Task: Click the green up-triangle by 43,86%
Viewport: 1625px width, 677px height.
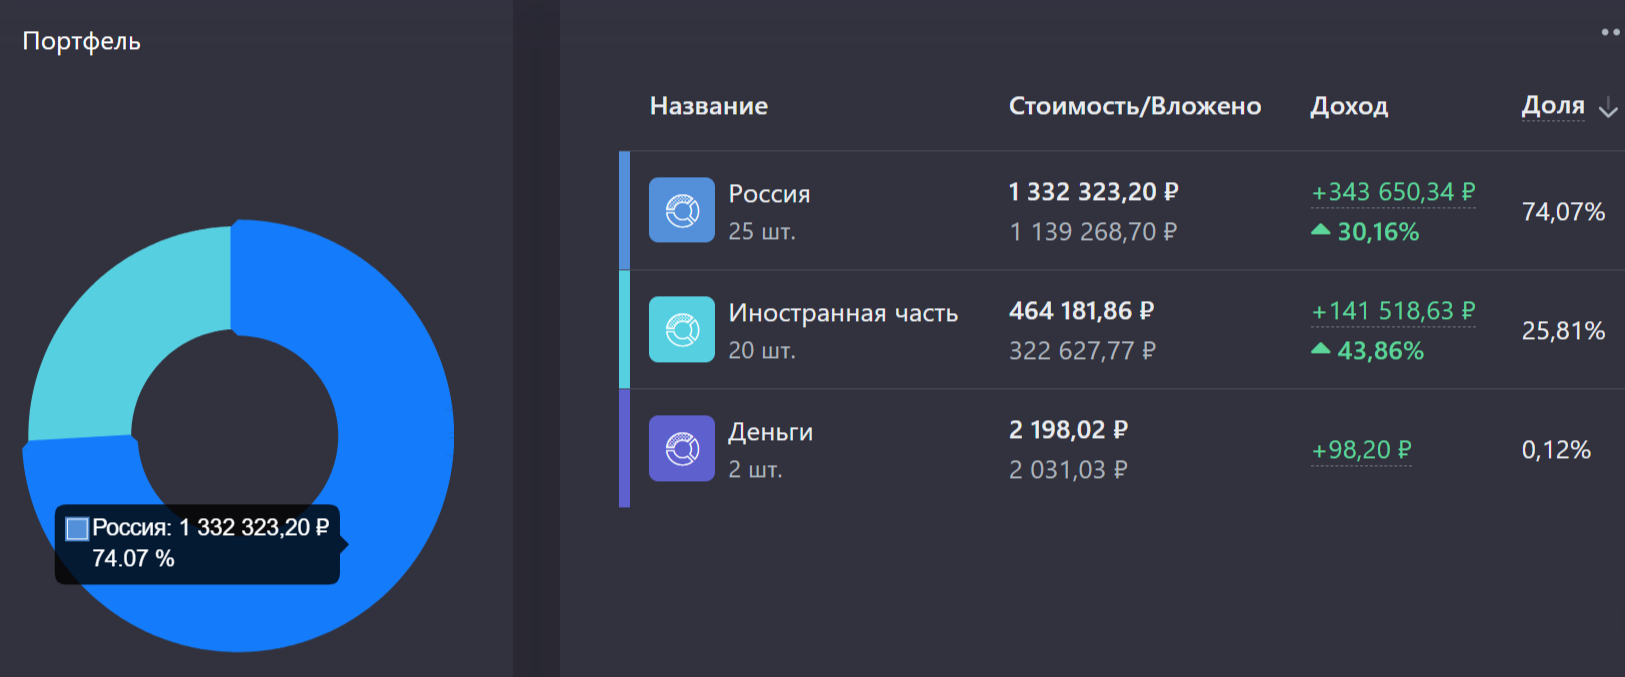Action: click(1321, 349)
